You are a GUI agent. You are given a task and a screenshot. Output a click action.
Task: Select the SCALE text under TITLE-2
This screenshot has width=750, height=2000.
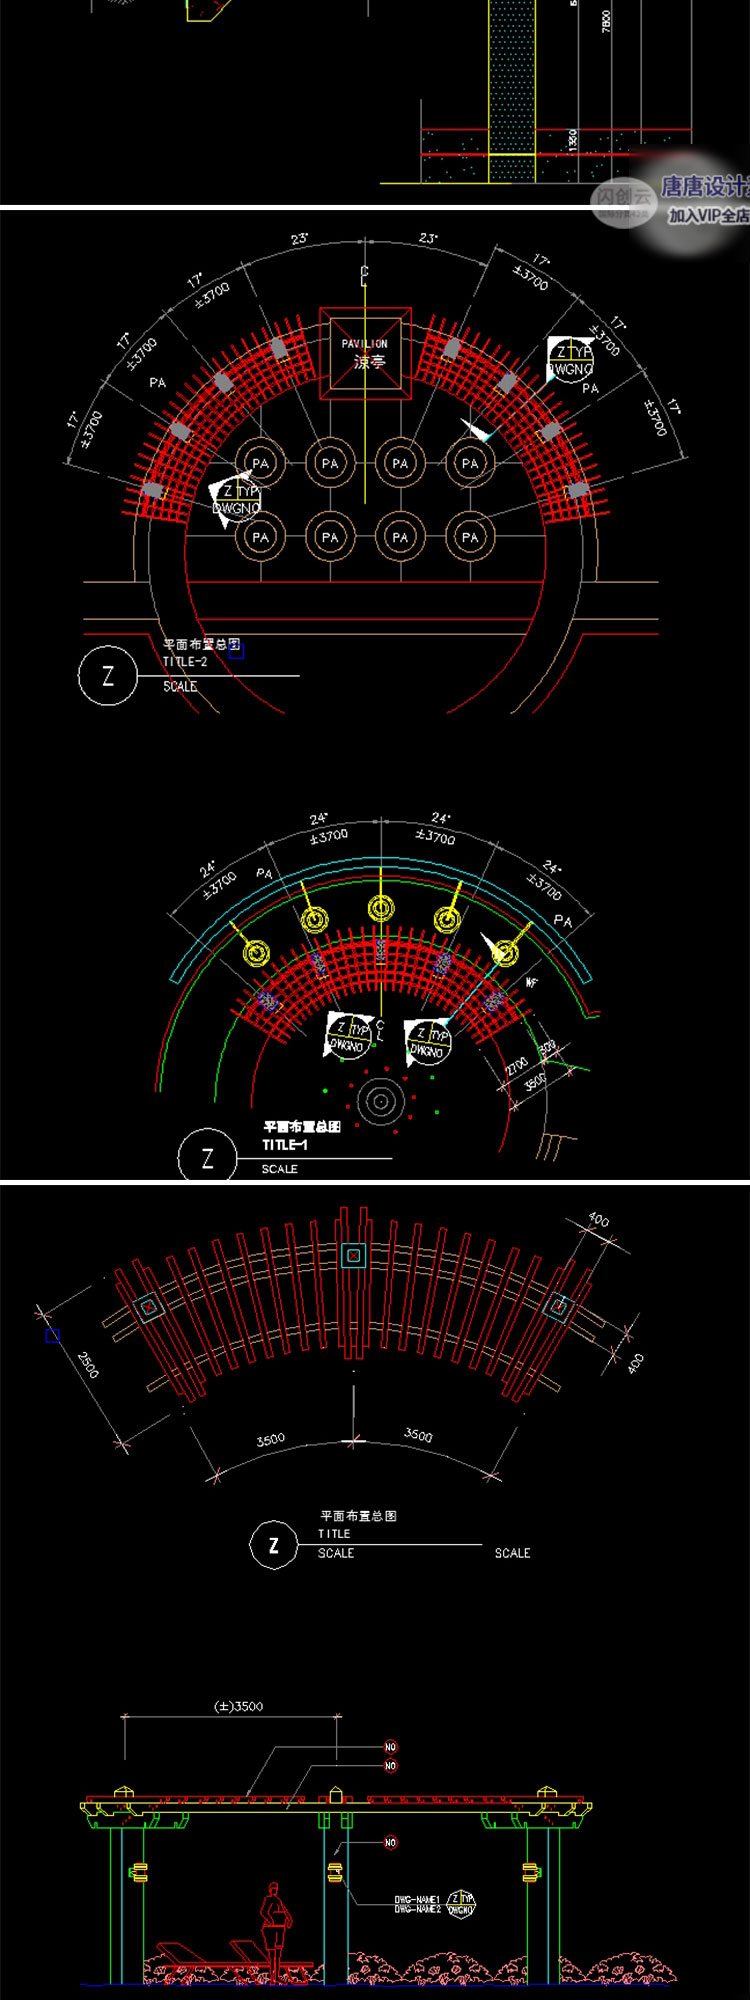pos(180,687)
